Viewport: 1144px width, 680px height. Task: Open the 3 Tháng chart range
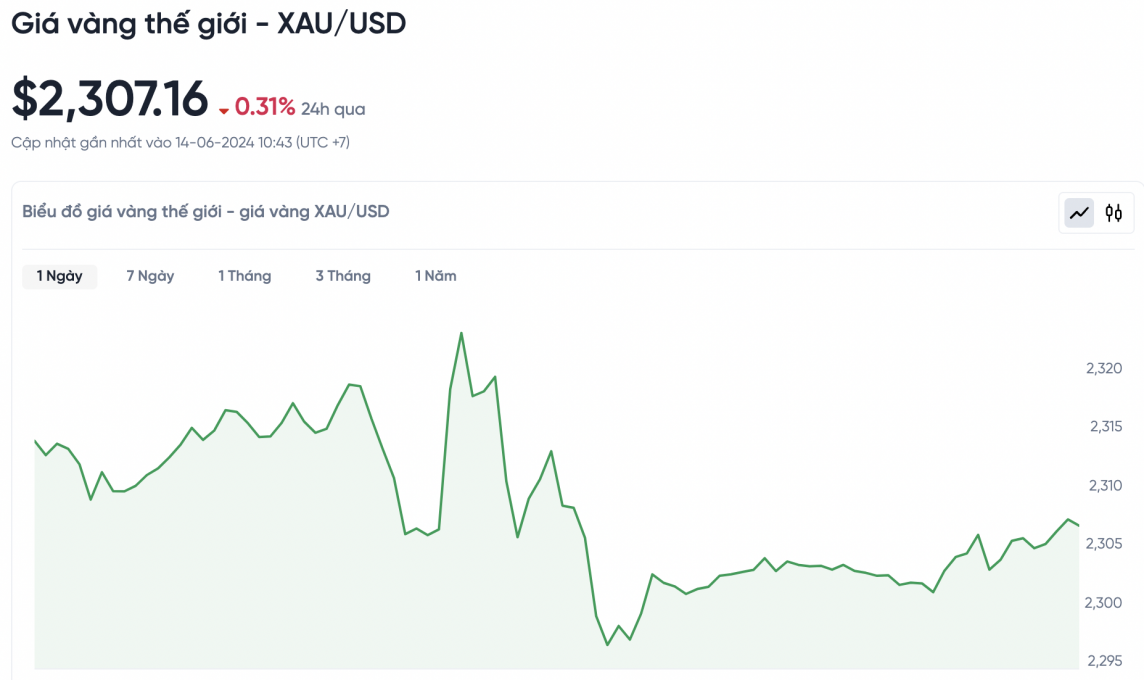click(x=343, y=276)
